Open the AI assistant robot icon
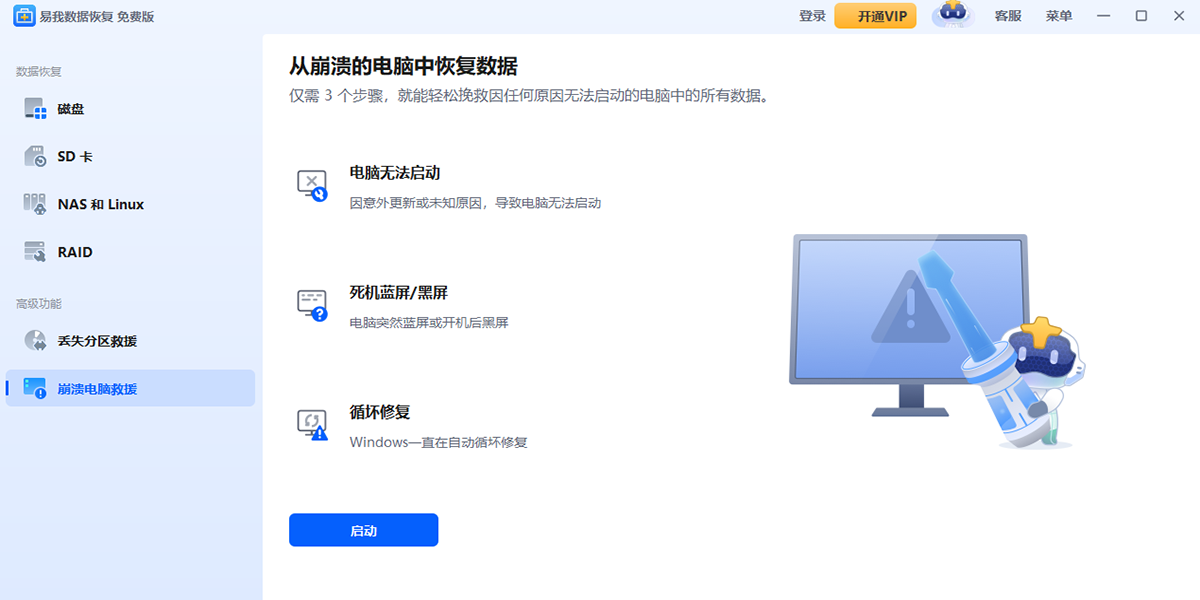Screen dimensions: 1200x600 pos(953,15)
